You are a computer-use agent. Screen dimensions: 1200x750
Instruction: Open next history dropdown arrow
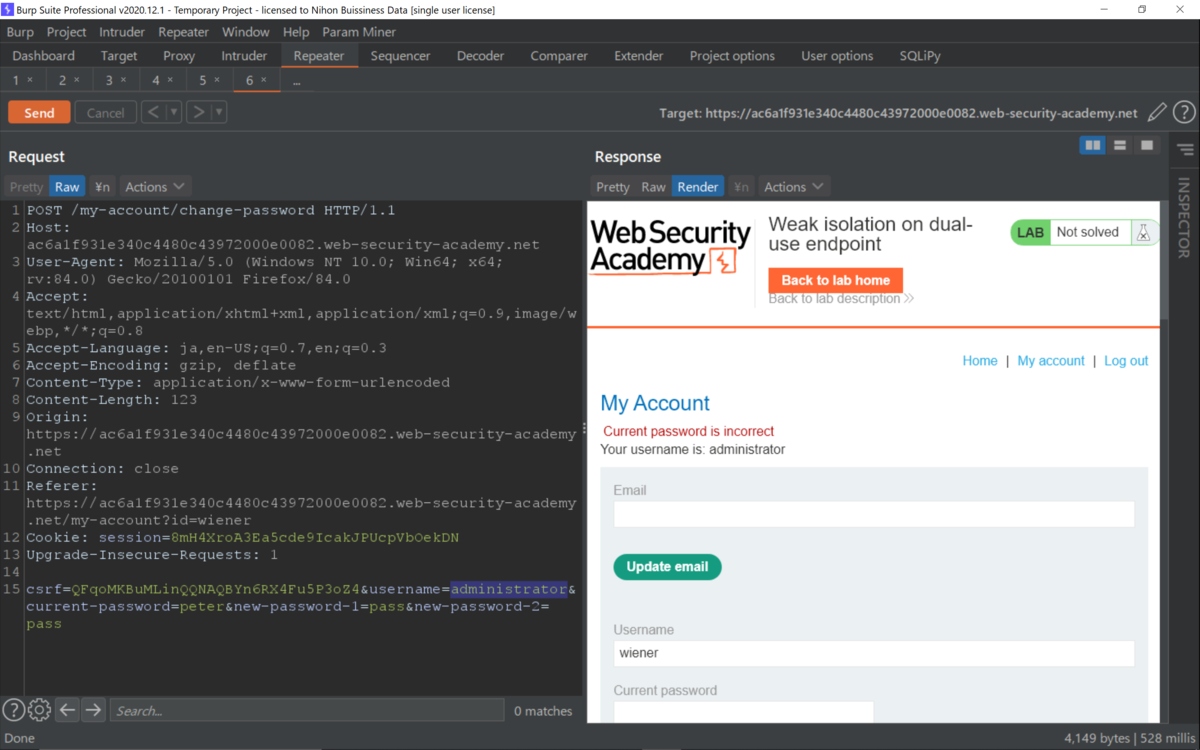point(219,112)
